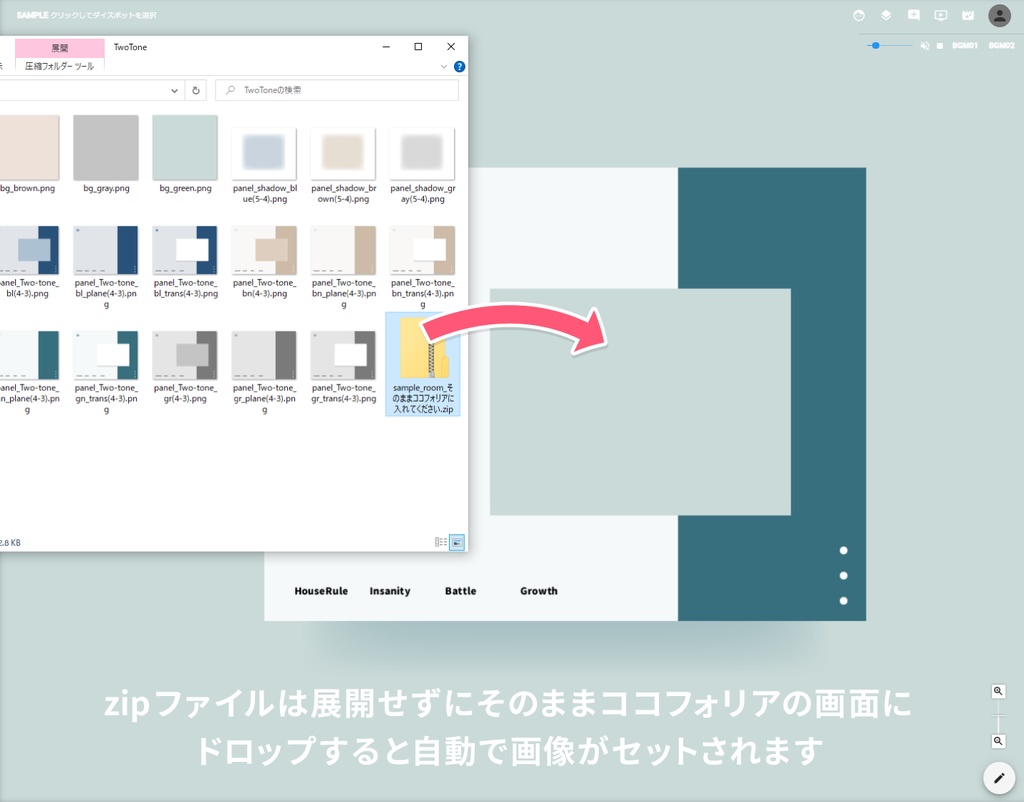This screenshot has height=802, width=1024.
Task: Toggle mute on the BGM speaker icon
Action: 924,45
